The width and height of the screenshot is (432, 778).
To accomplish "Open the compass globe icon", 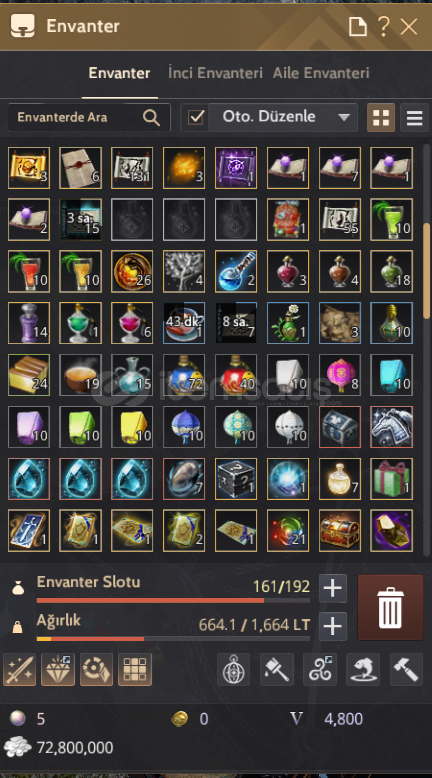I will coord(233,669).
